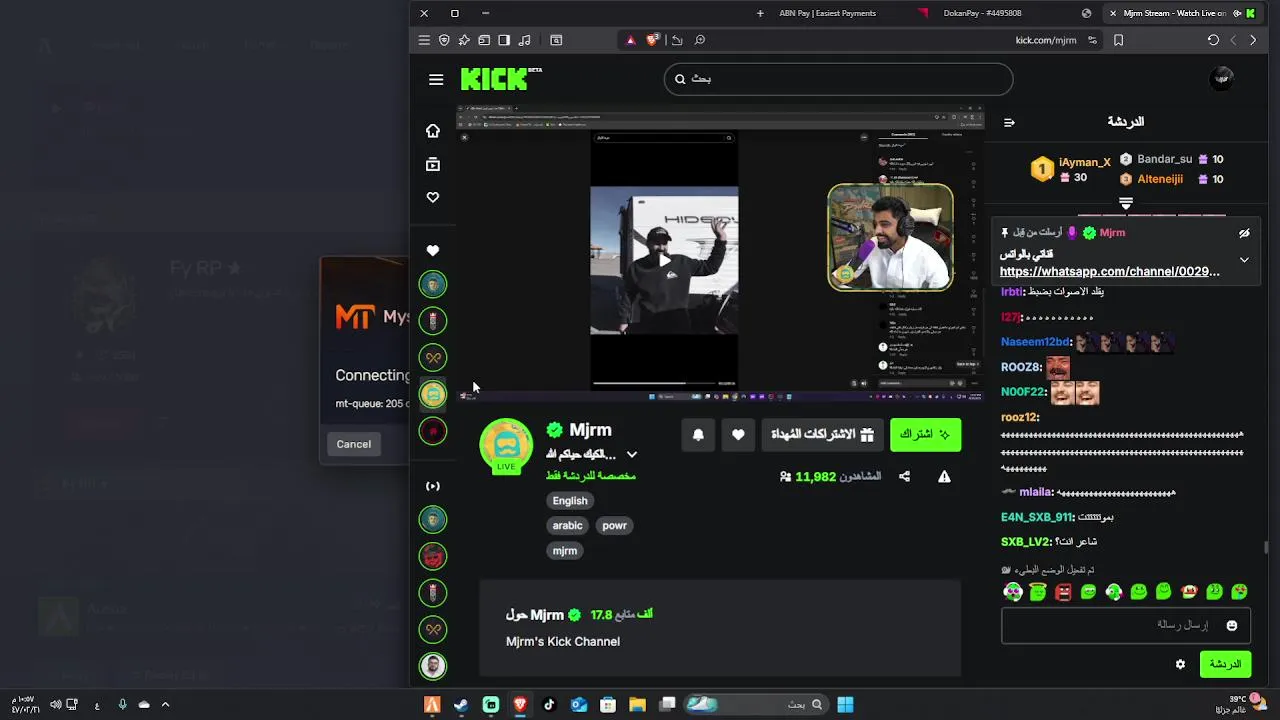This screenshot has height=720, width=1280.
Task: Open the weather widget 39°C
Action: point(1240,705)
